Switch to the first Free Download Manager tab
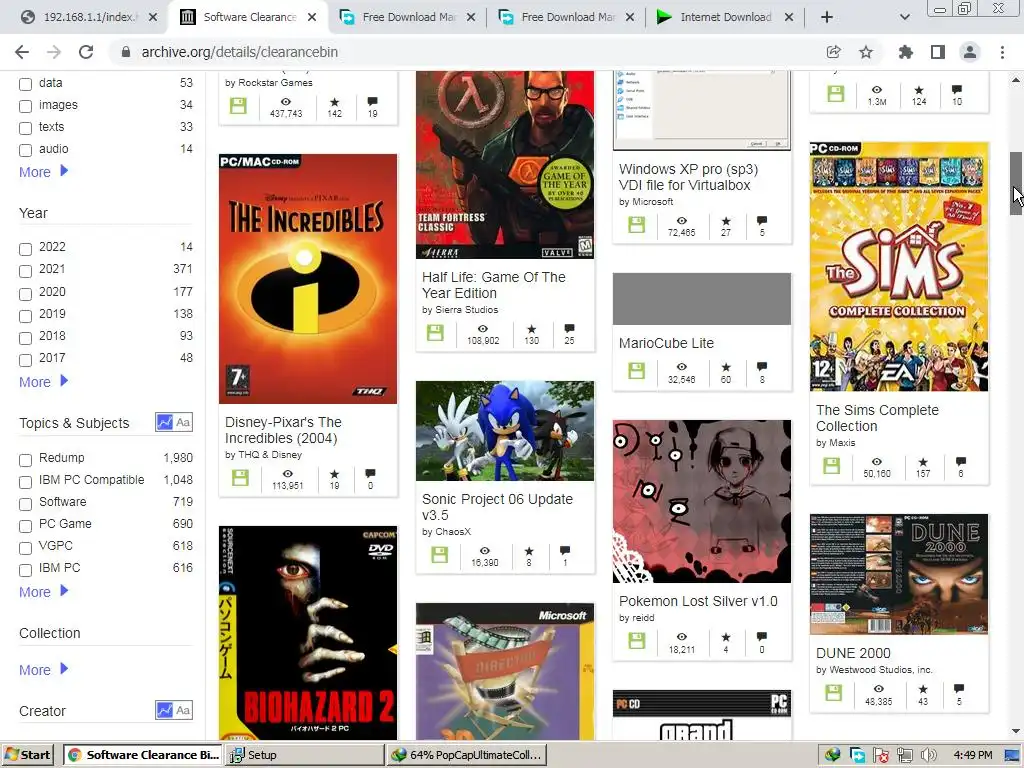1024x768 pixels. click(408, 17)
